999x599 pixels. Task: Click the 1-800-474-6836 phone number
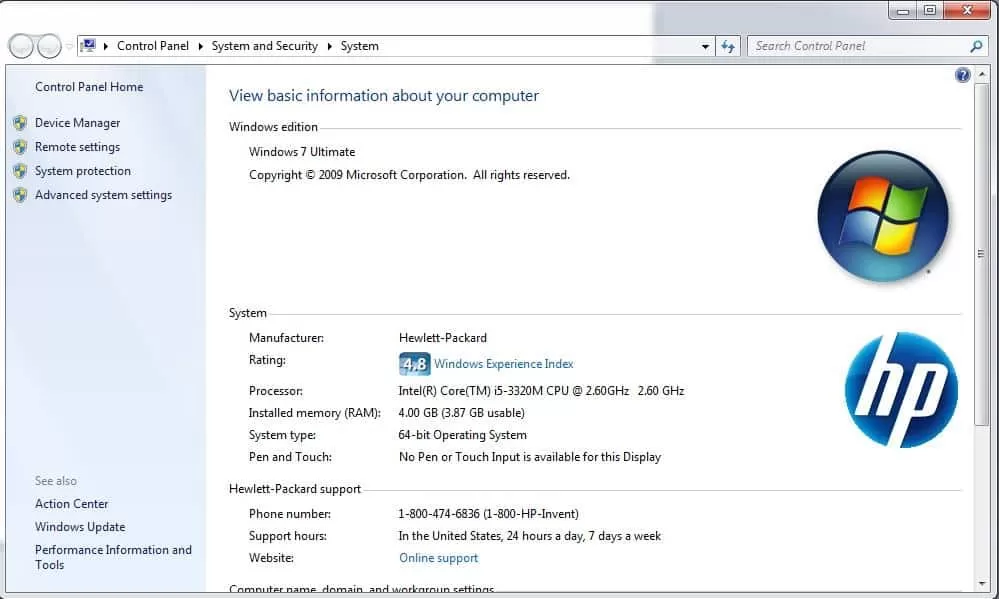tap(489, 514)
